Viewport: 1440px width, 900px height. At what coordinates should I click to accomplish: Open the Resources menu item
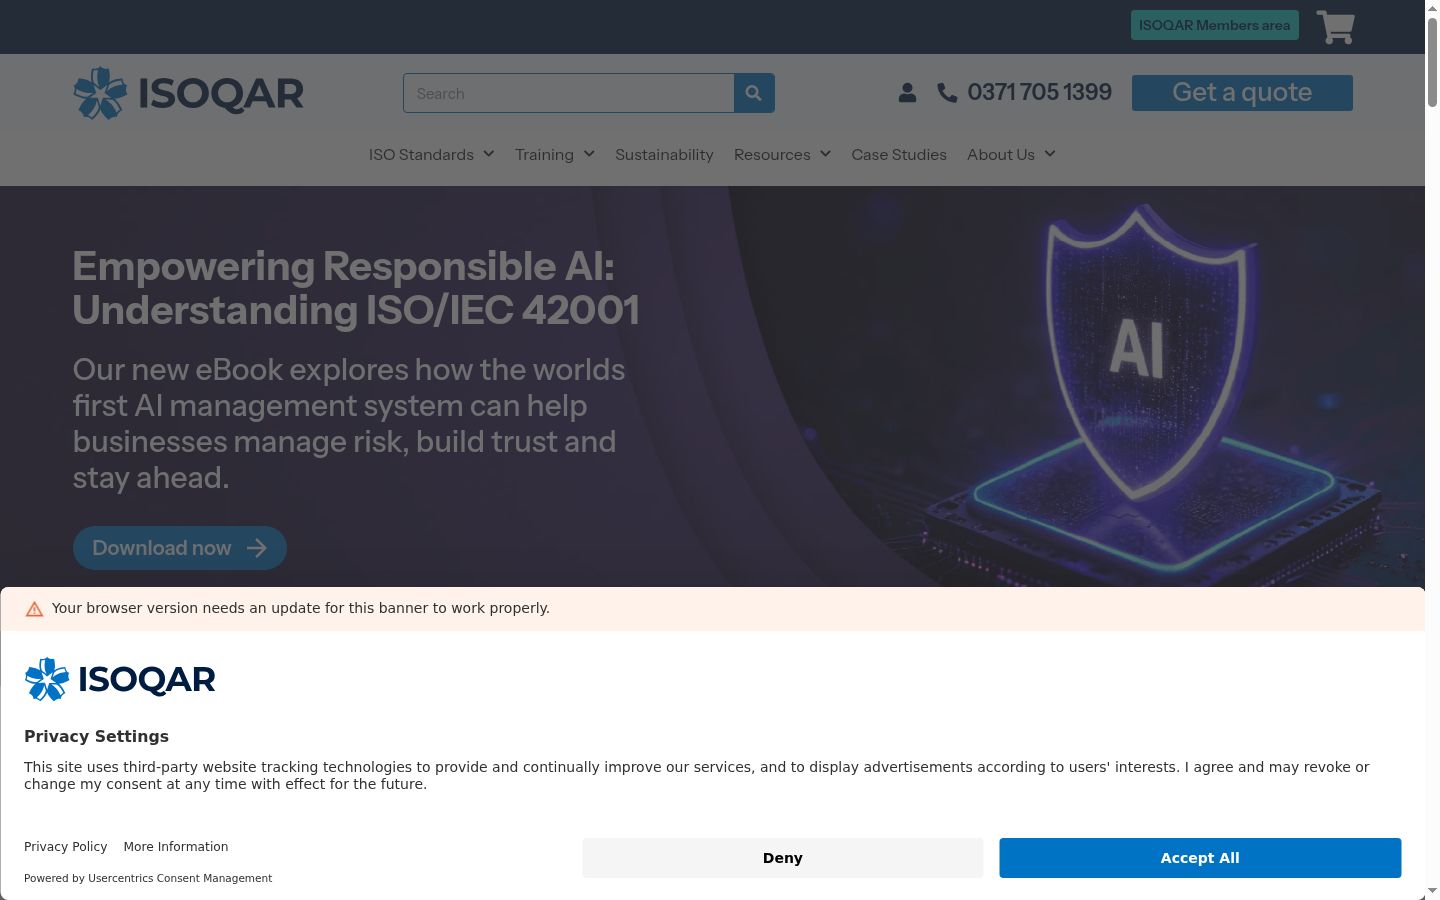pyautogui.click(x=772, y=155)
